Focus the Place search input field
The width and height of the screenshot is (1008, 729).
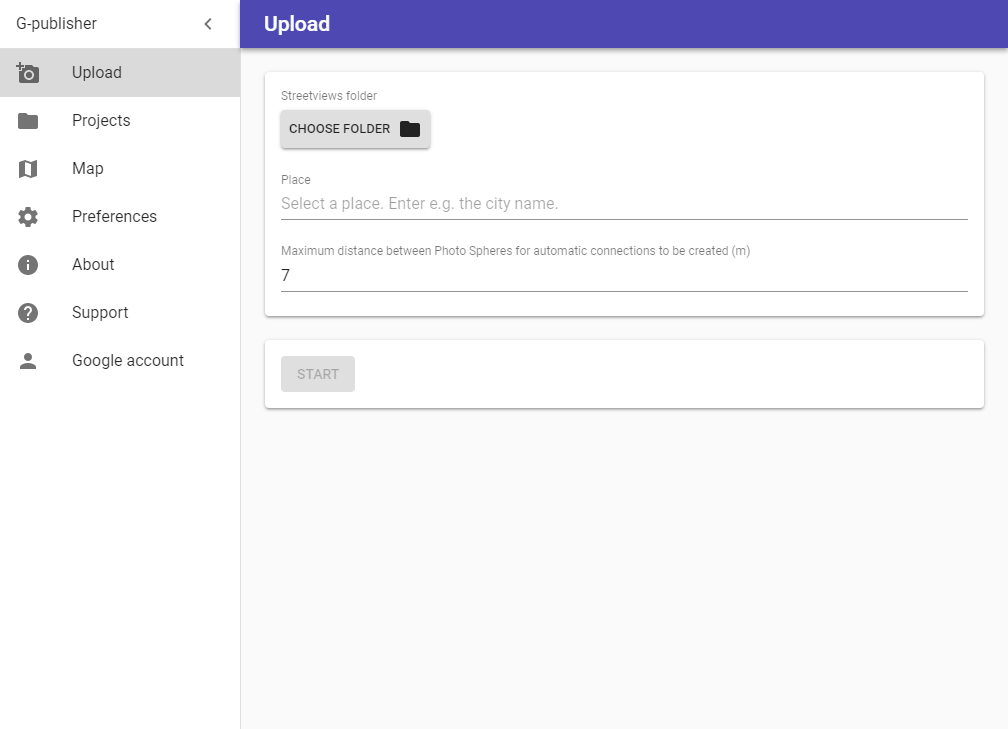coord(624,204)
